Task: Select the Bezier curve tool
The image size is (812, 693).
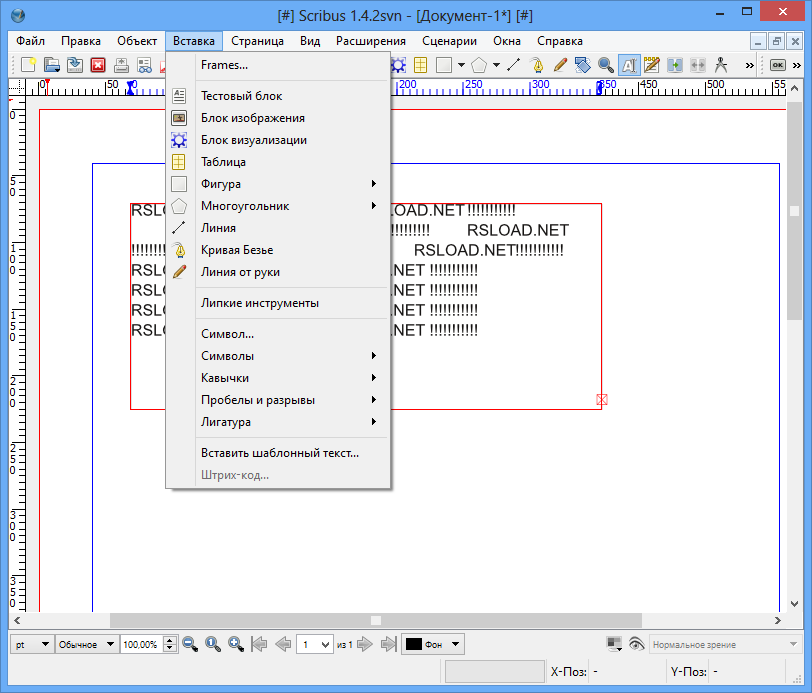Action: coord(537,64)
